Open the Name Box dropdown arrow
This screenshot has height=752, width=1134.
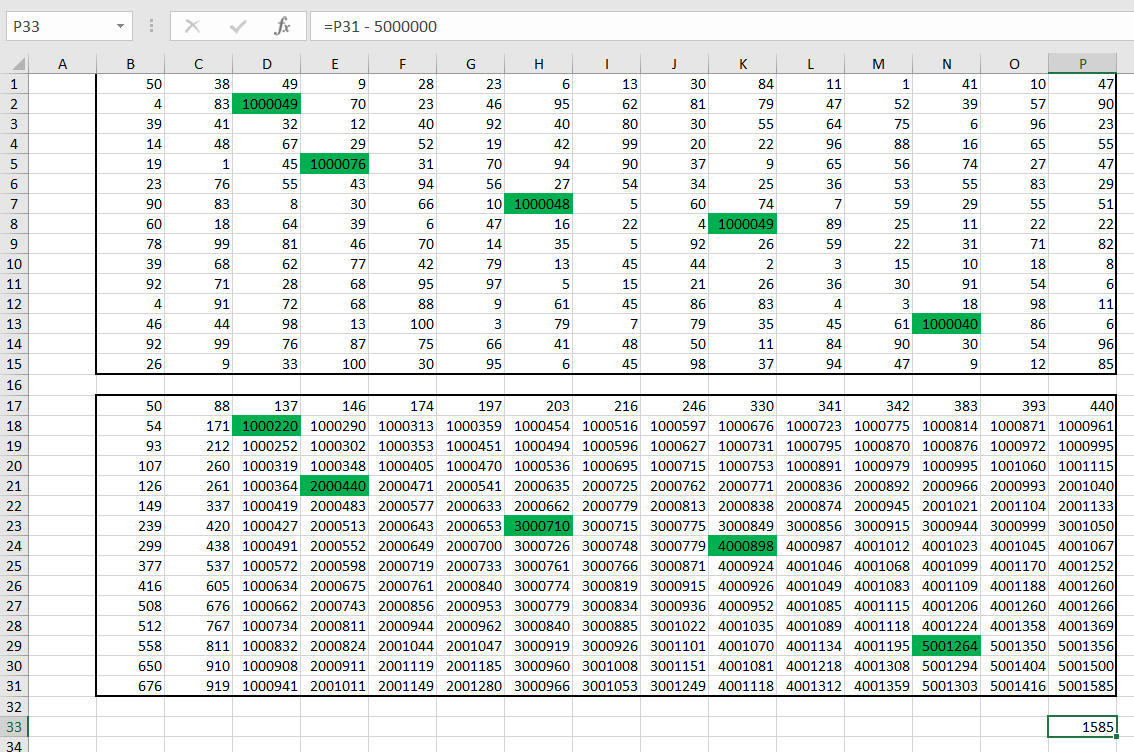coord(121,26)
